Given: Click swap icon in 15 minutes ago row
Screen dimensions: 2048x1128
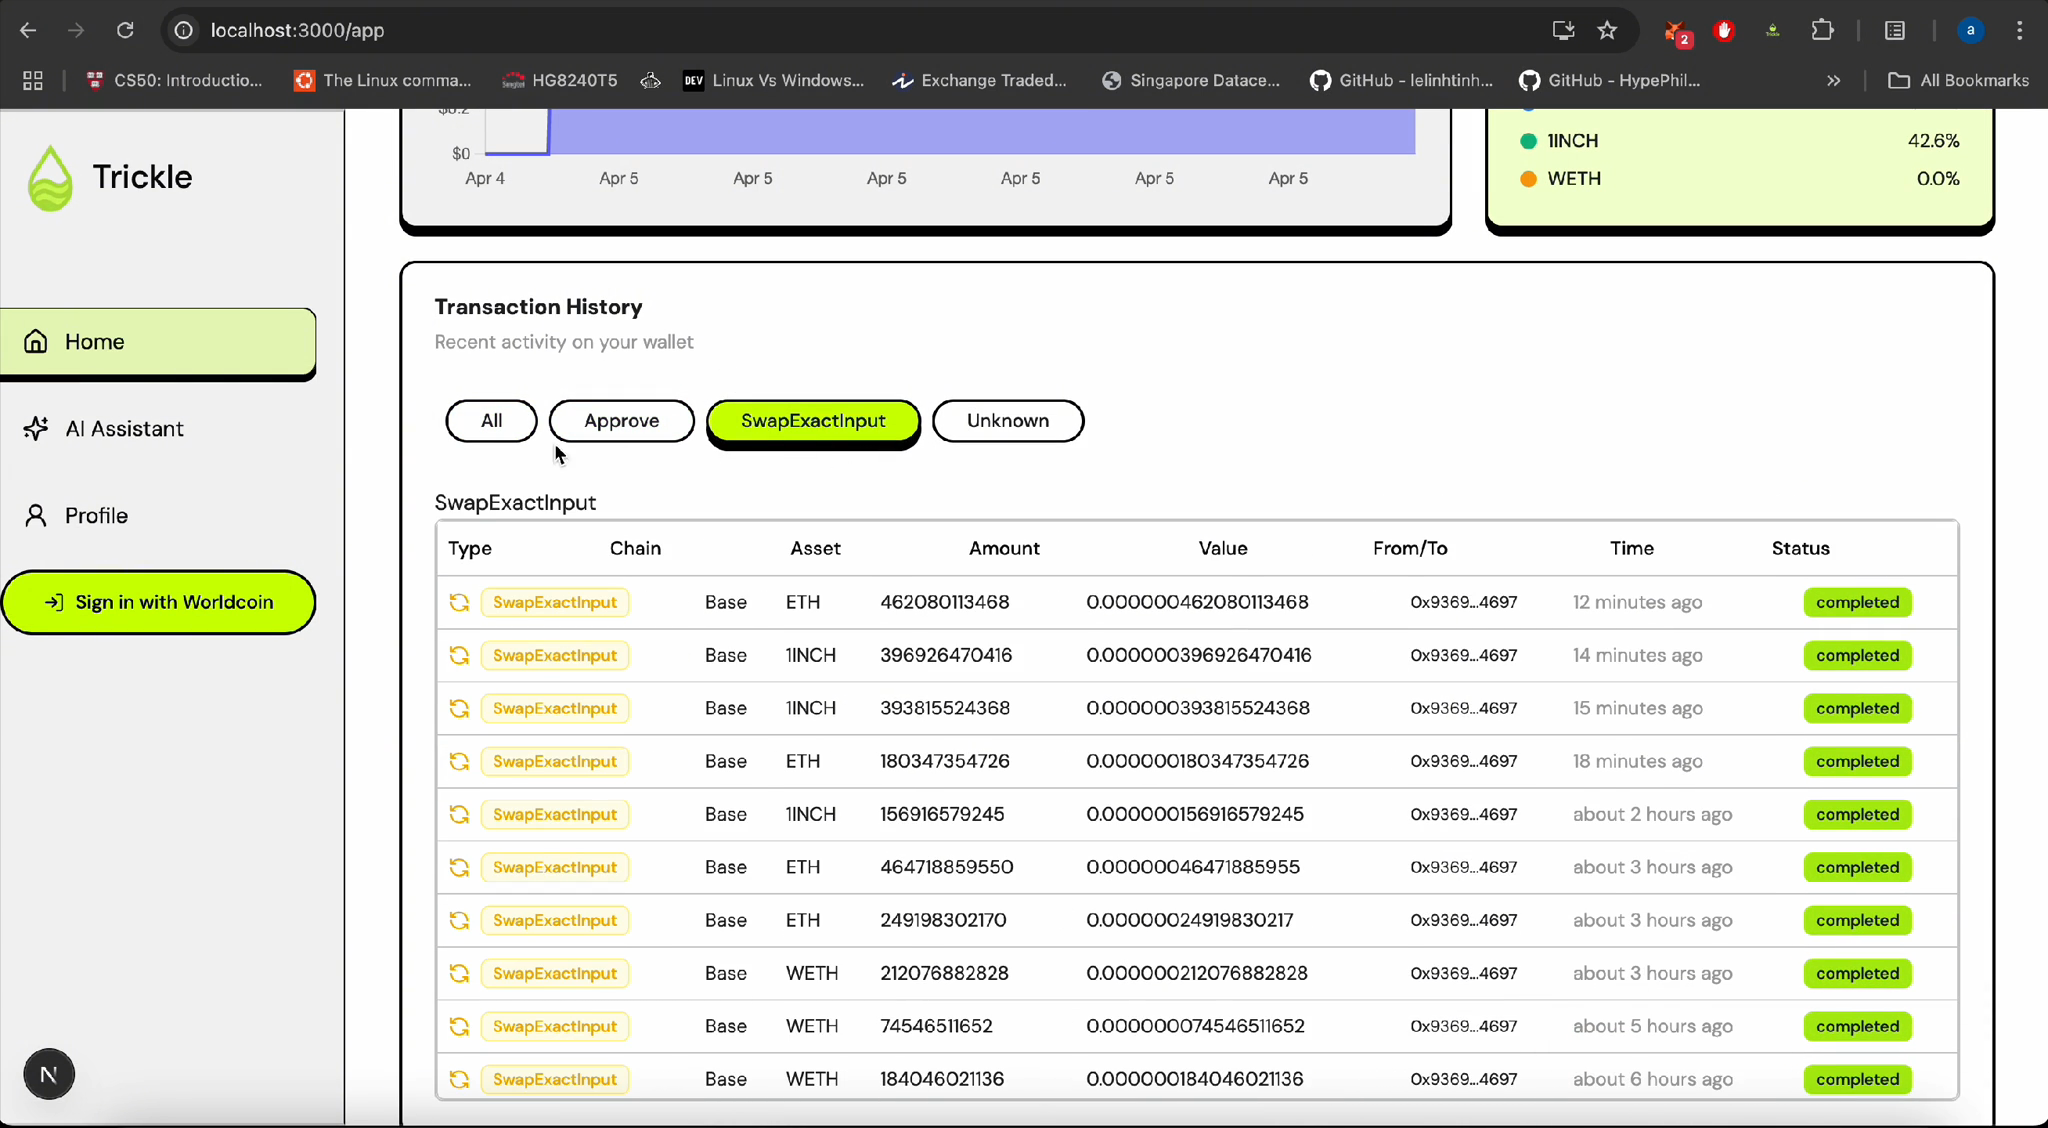Looking at the screenshot, I should click(x=459, y=708).
